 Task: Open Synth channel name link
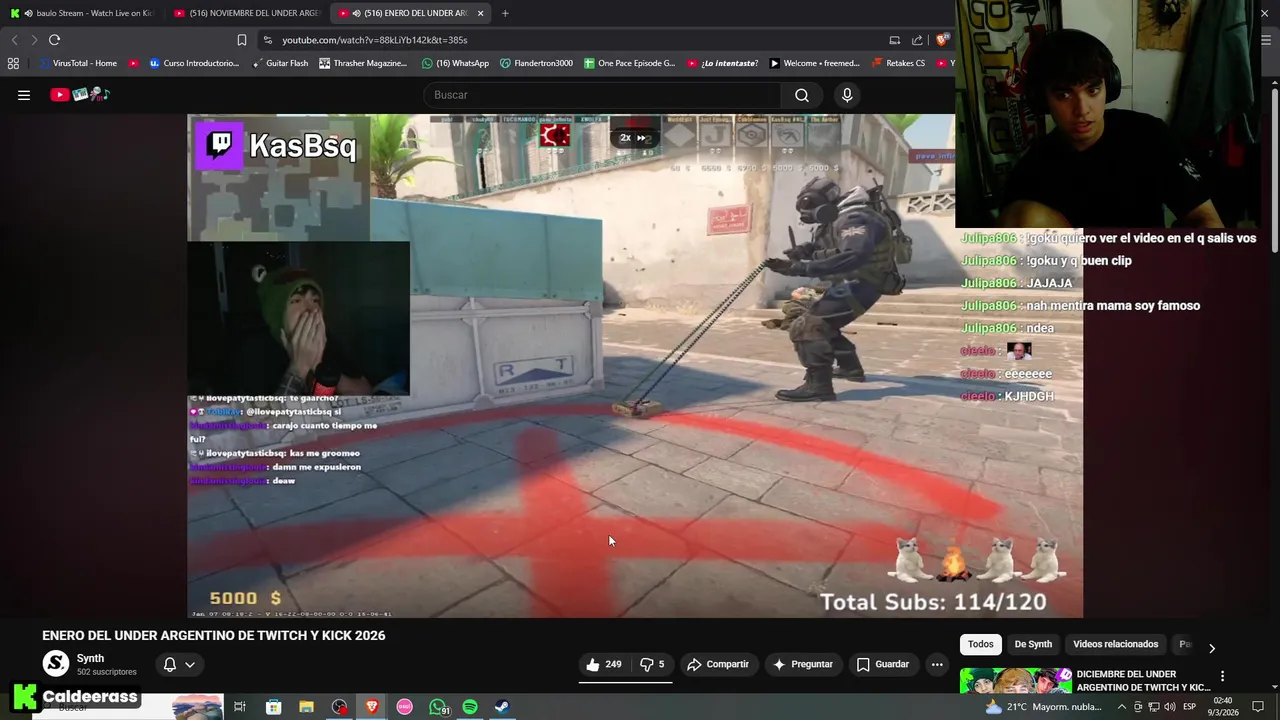click(90, 658)
